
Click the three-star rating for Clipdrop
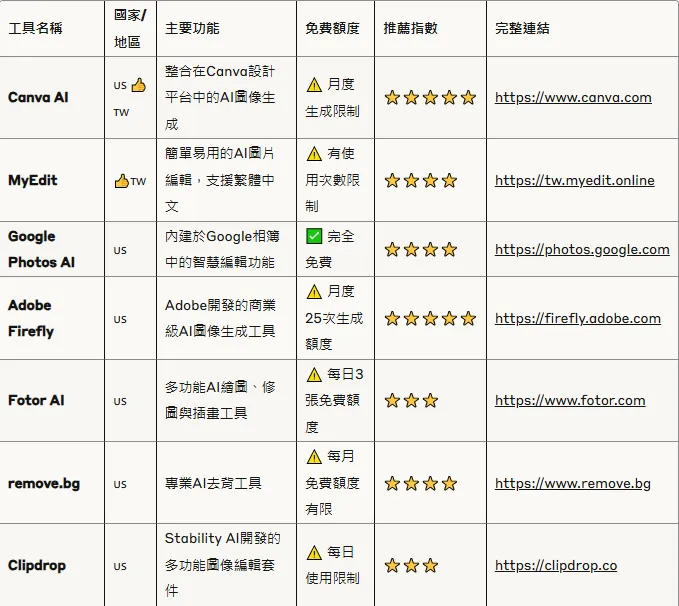coord(411,565)
